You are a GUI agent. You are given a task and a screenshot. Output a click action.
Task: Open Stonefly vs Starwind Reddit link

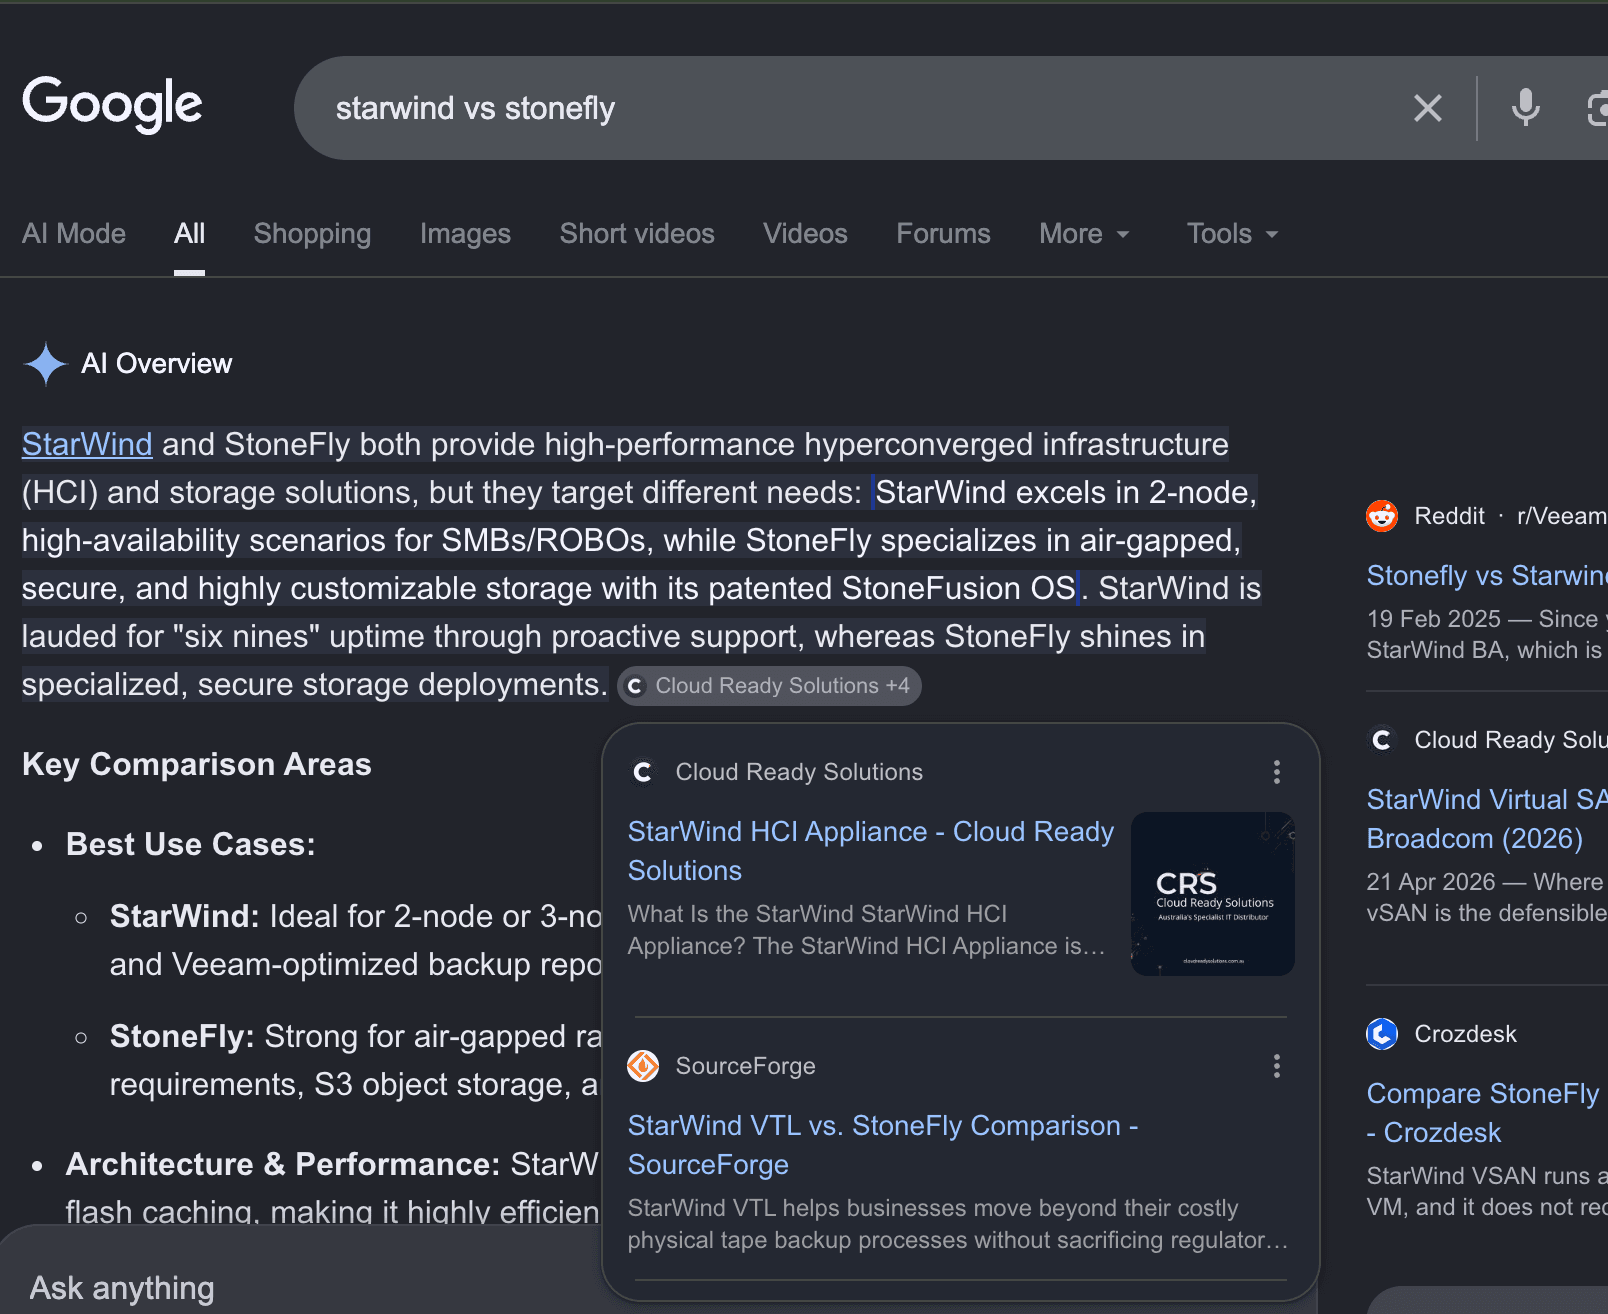click(1487, 576)
